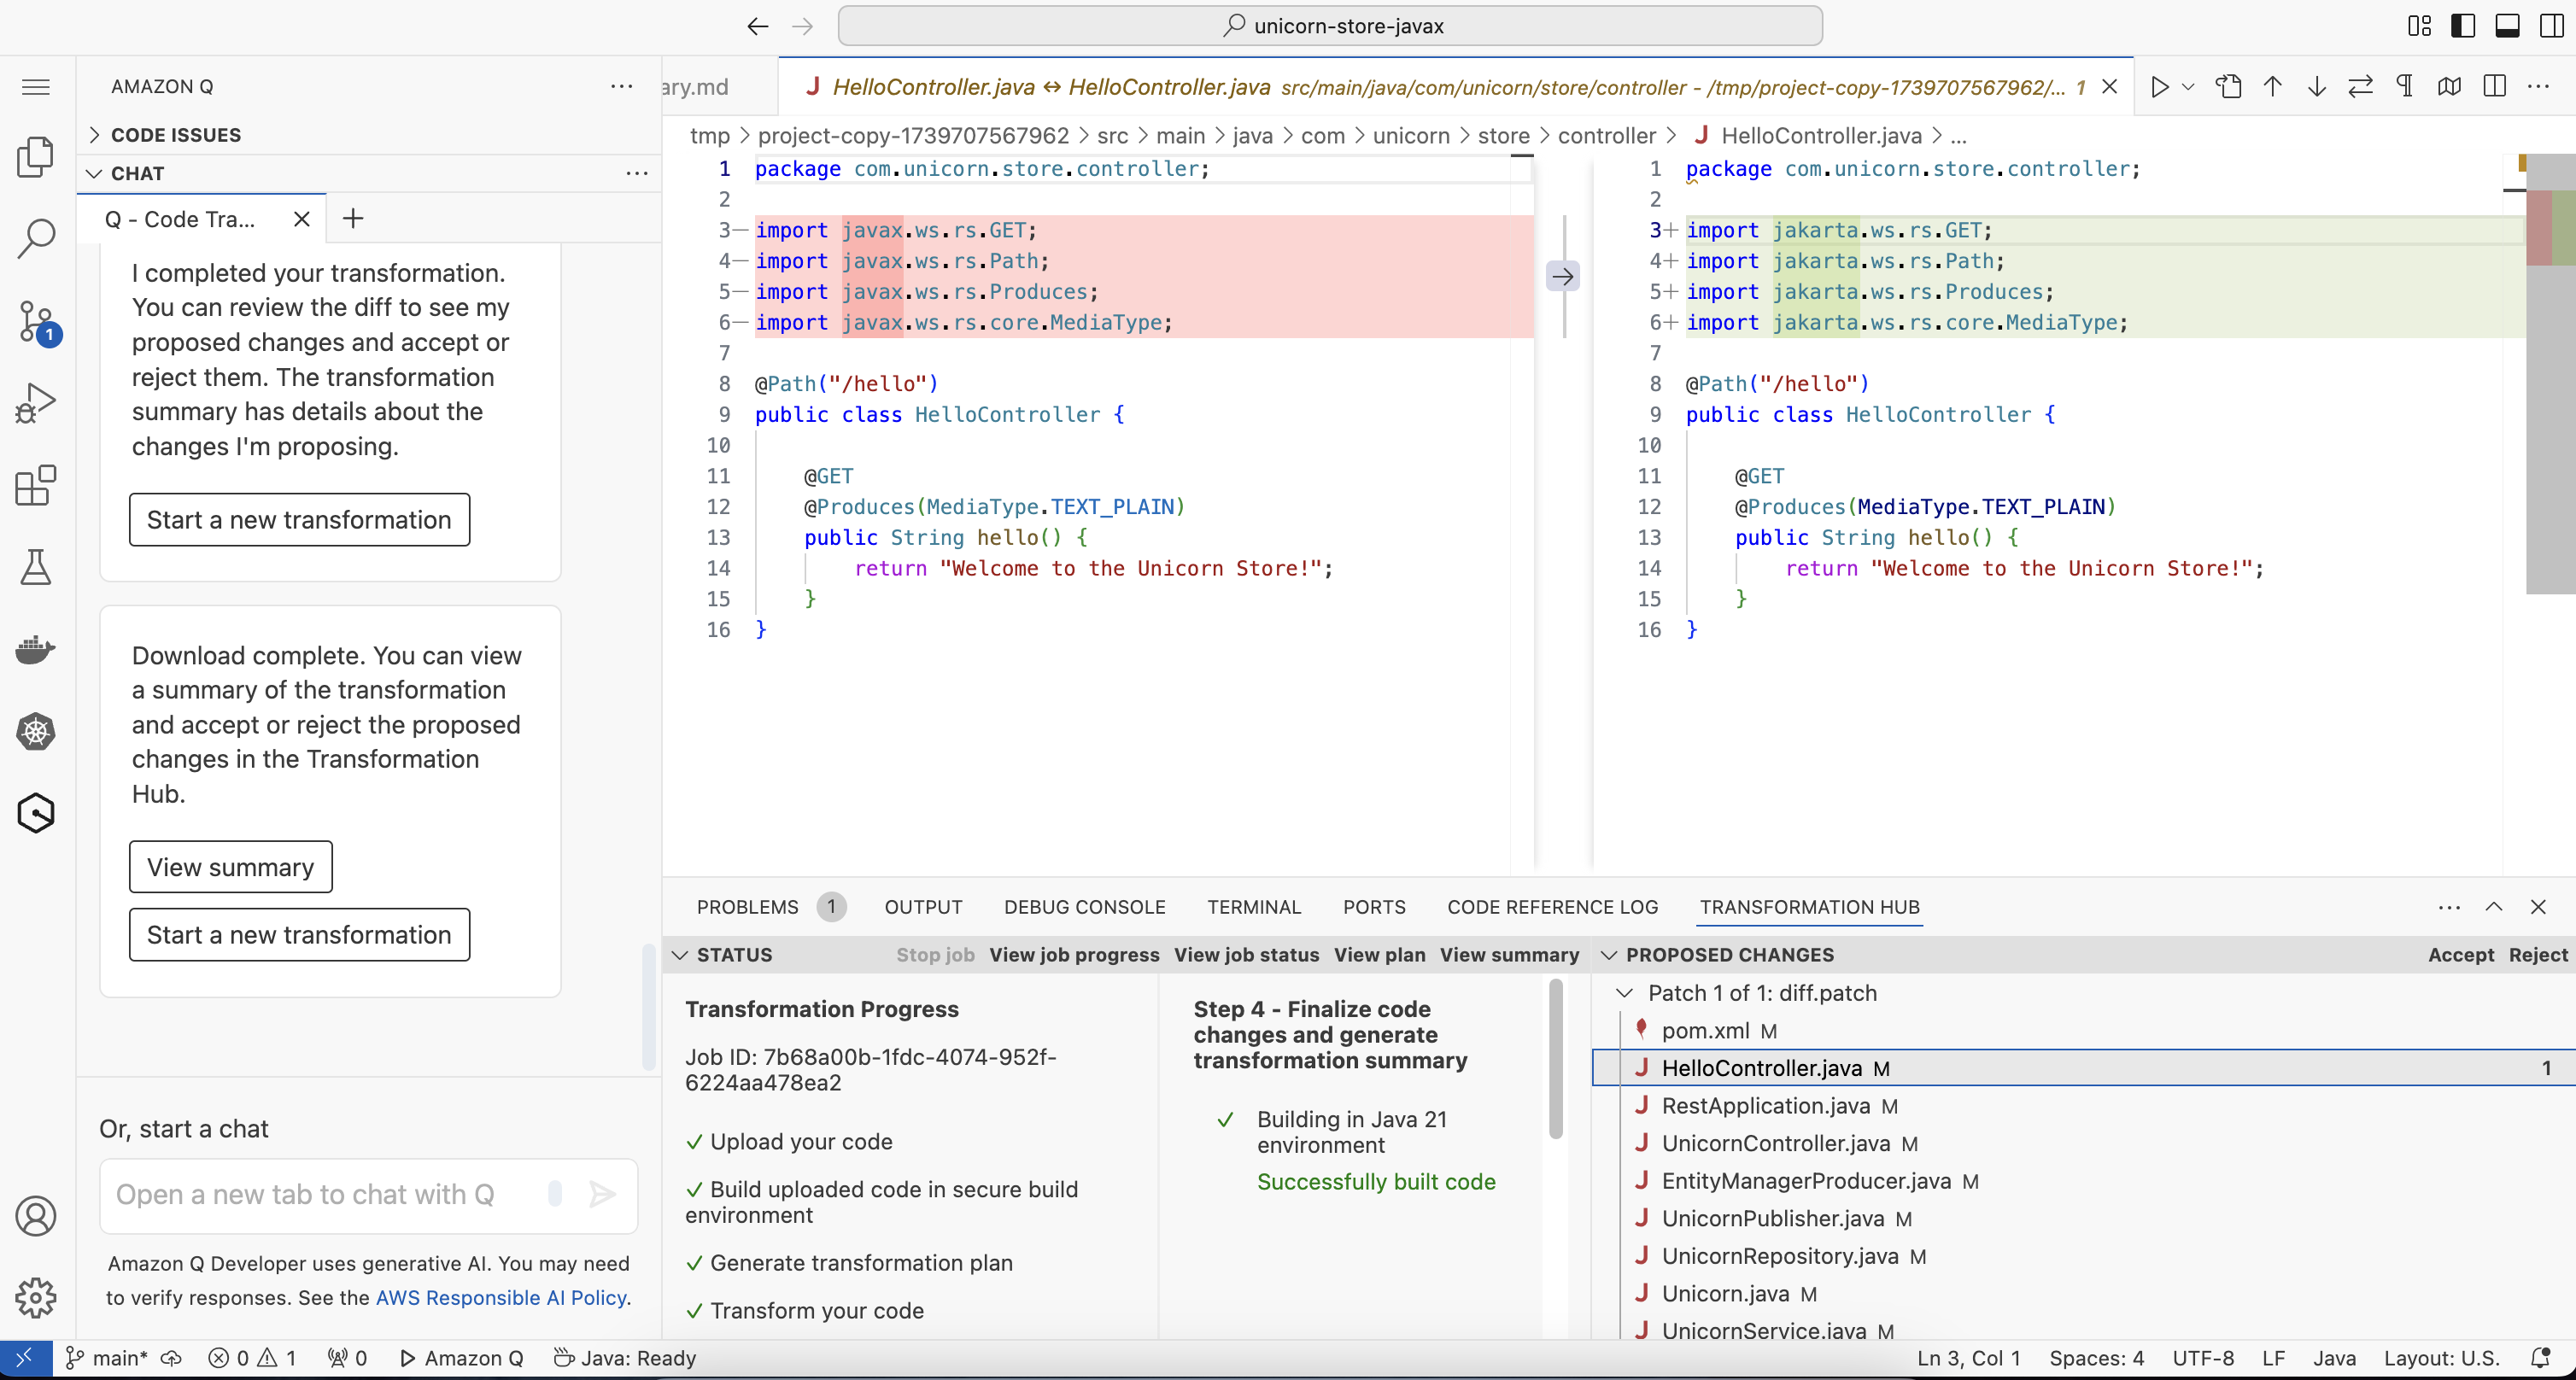Open the Run and Debug view
This screenshot has width=2576, height=1380.
[x=36, y=403]
